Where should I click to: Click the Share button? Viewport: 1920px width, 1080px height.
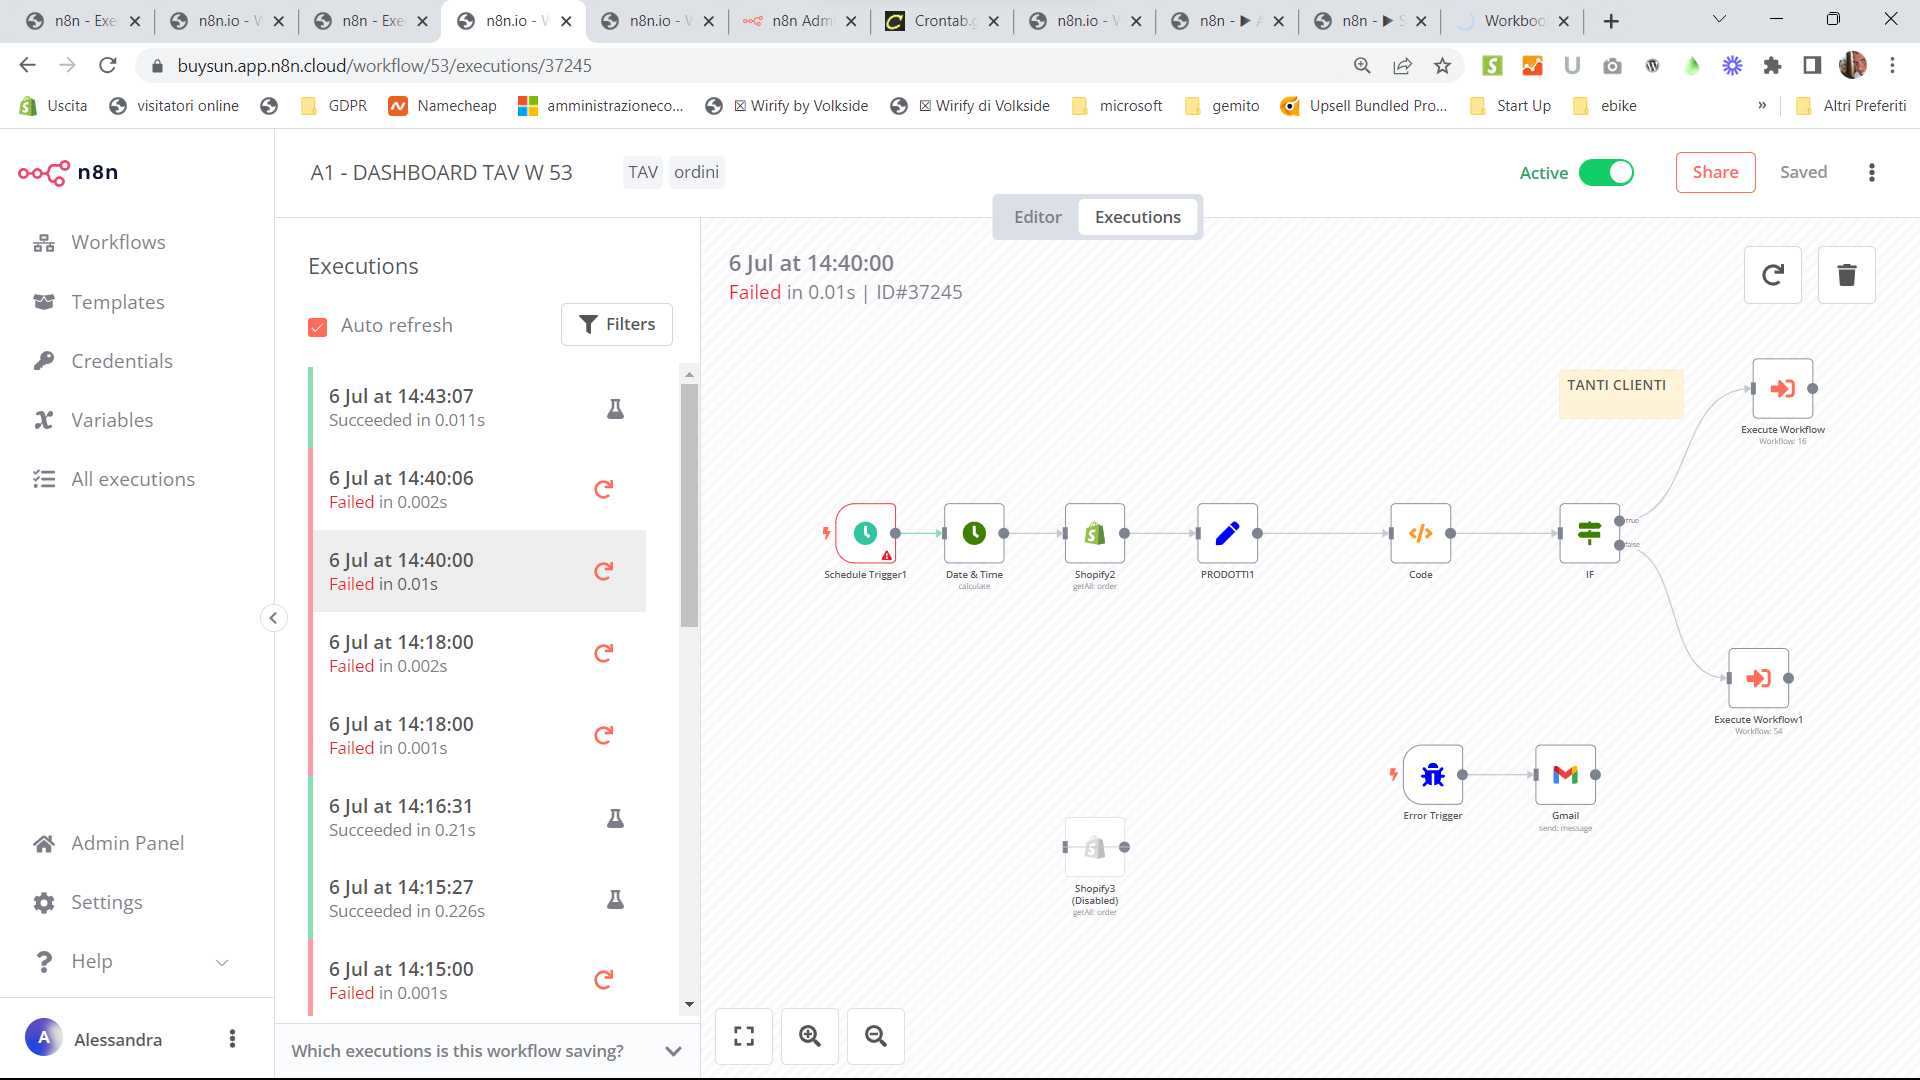1715,172
